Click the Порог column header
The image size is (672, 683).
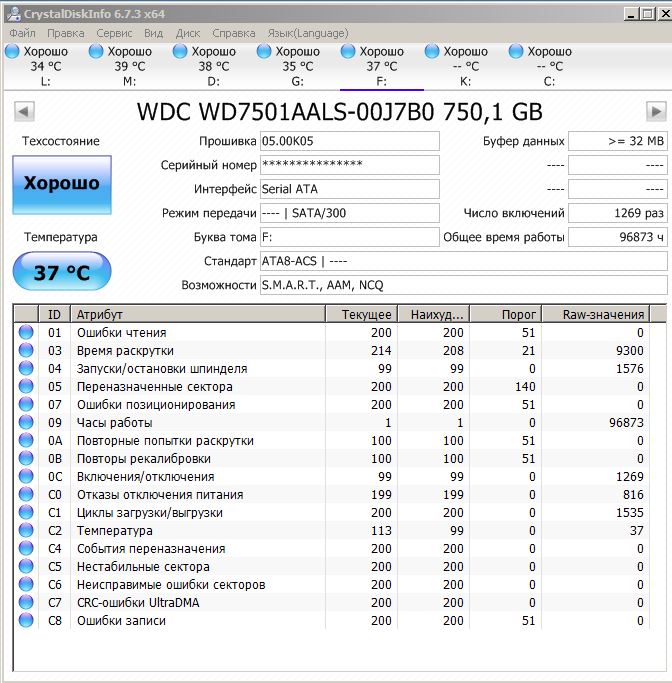[506, 314]
